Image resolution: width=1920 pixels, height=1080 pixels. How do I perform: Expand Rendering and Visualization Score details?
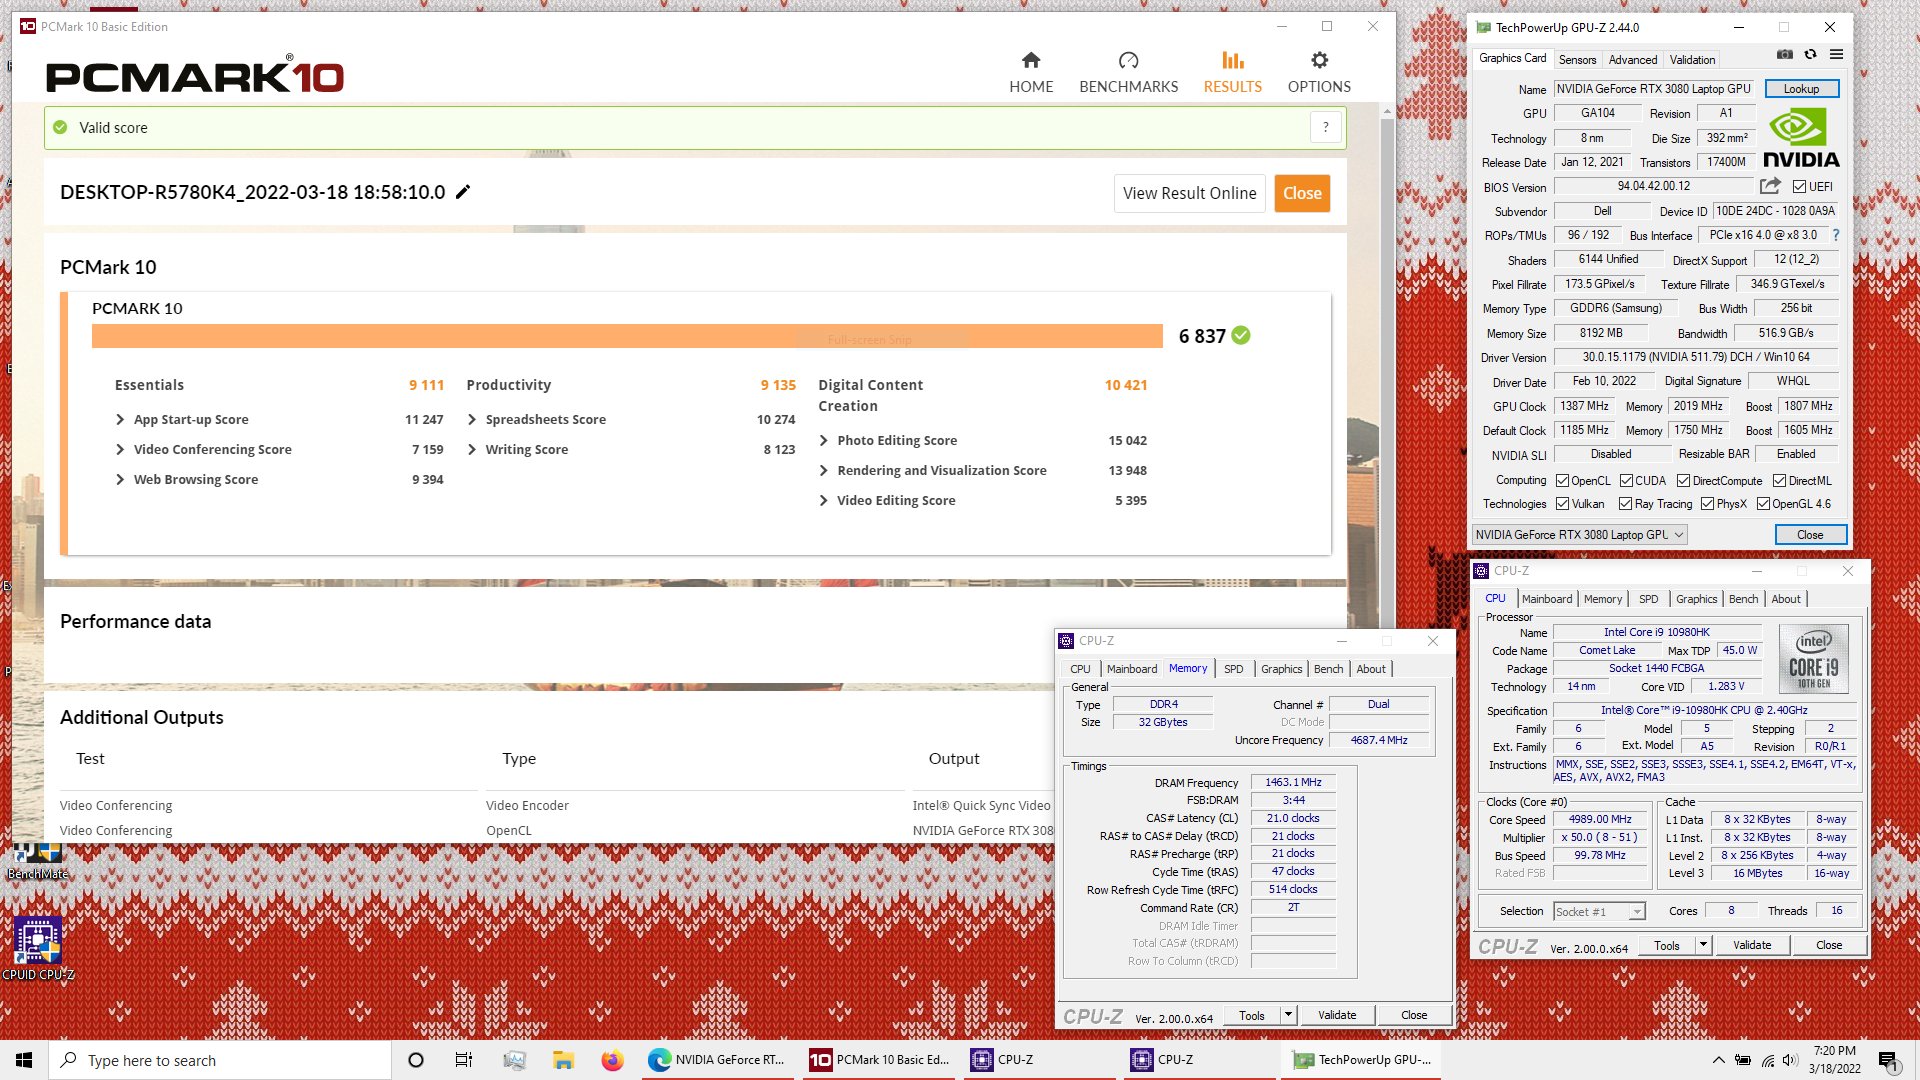pos(824,471)
